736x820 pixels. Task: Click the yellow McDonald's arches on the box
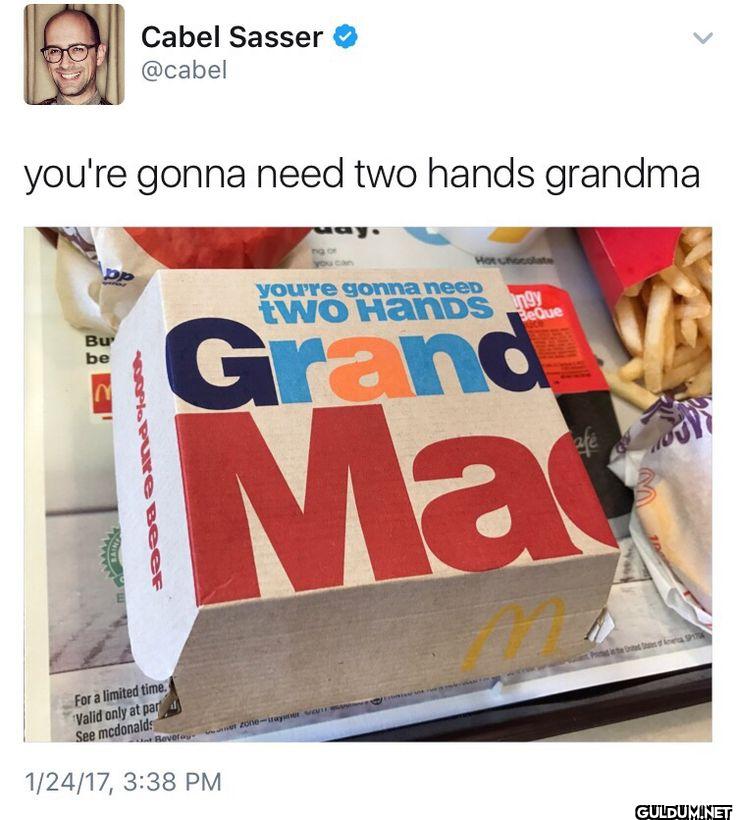[514, 632]
